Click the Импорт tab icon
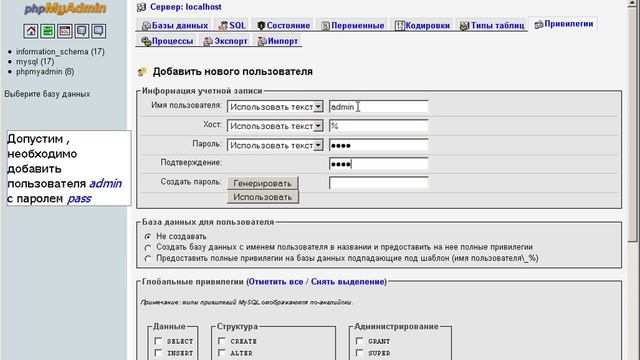The image size is (640, 360). [262, 41]
